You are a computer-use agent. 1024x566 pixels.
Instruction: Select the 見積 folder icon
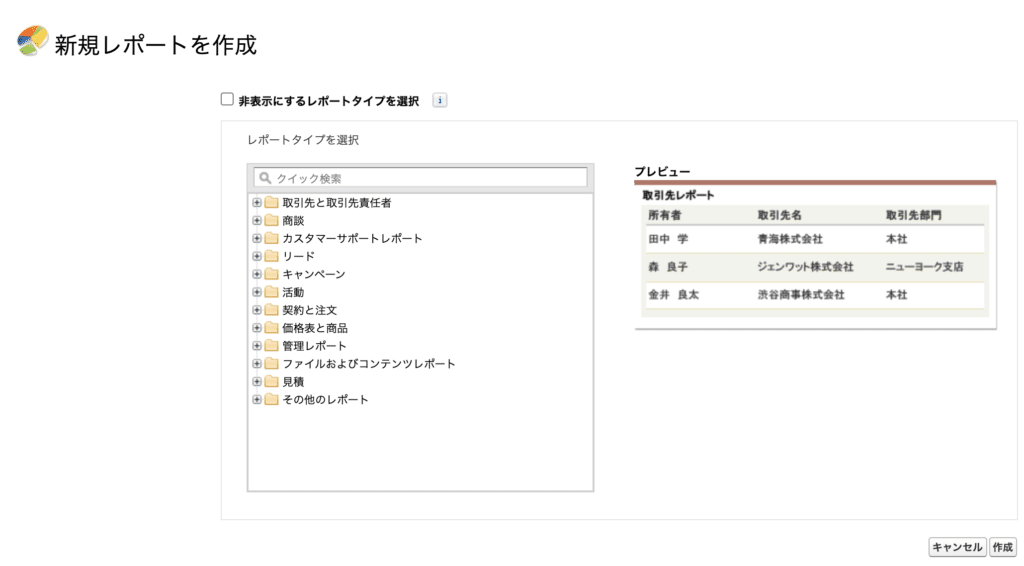[272, 382]
